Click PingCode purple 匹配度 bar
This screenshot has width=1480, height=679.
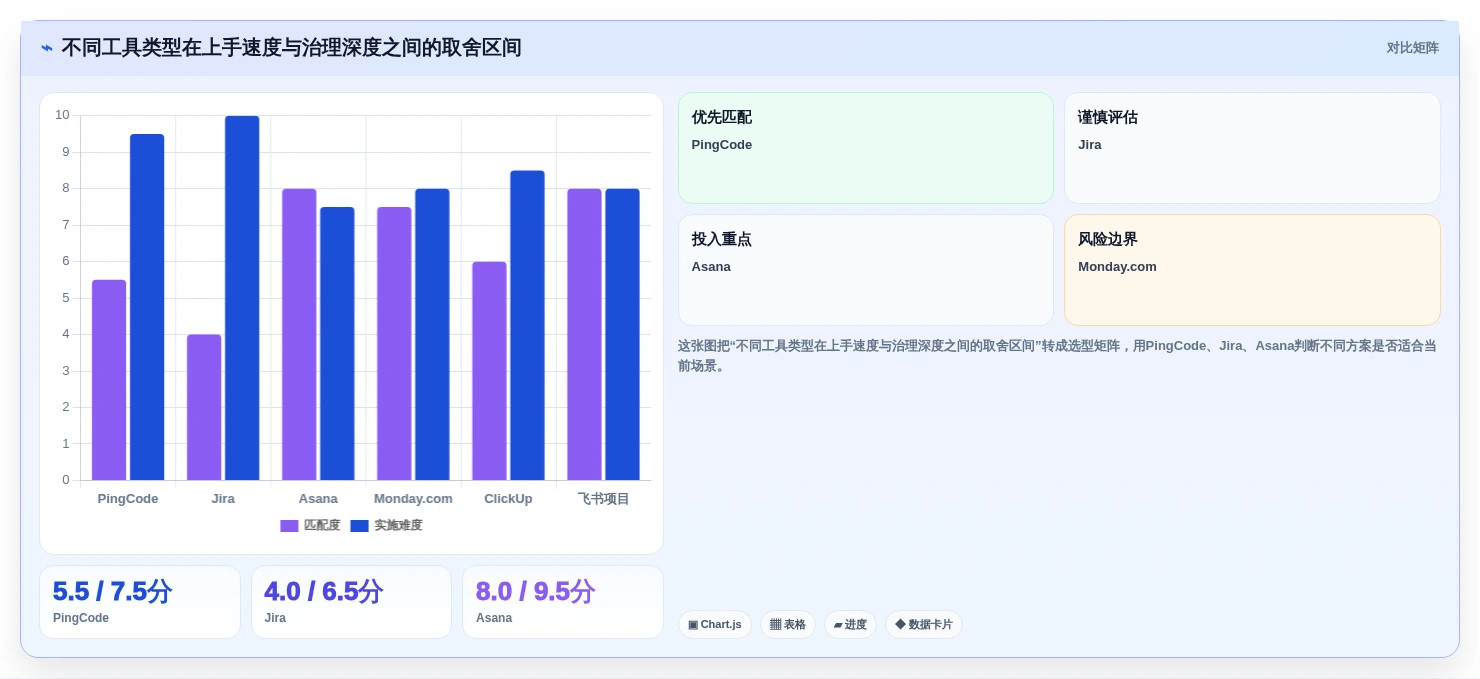coord(109,380)
